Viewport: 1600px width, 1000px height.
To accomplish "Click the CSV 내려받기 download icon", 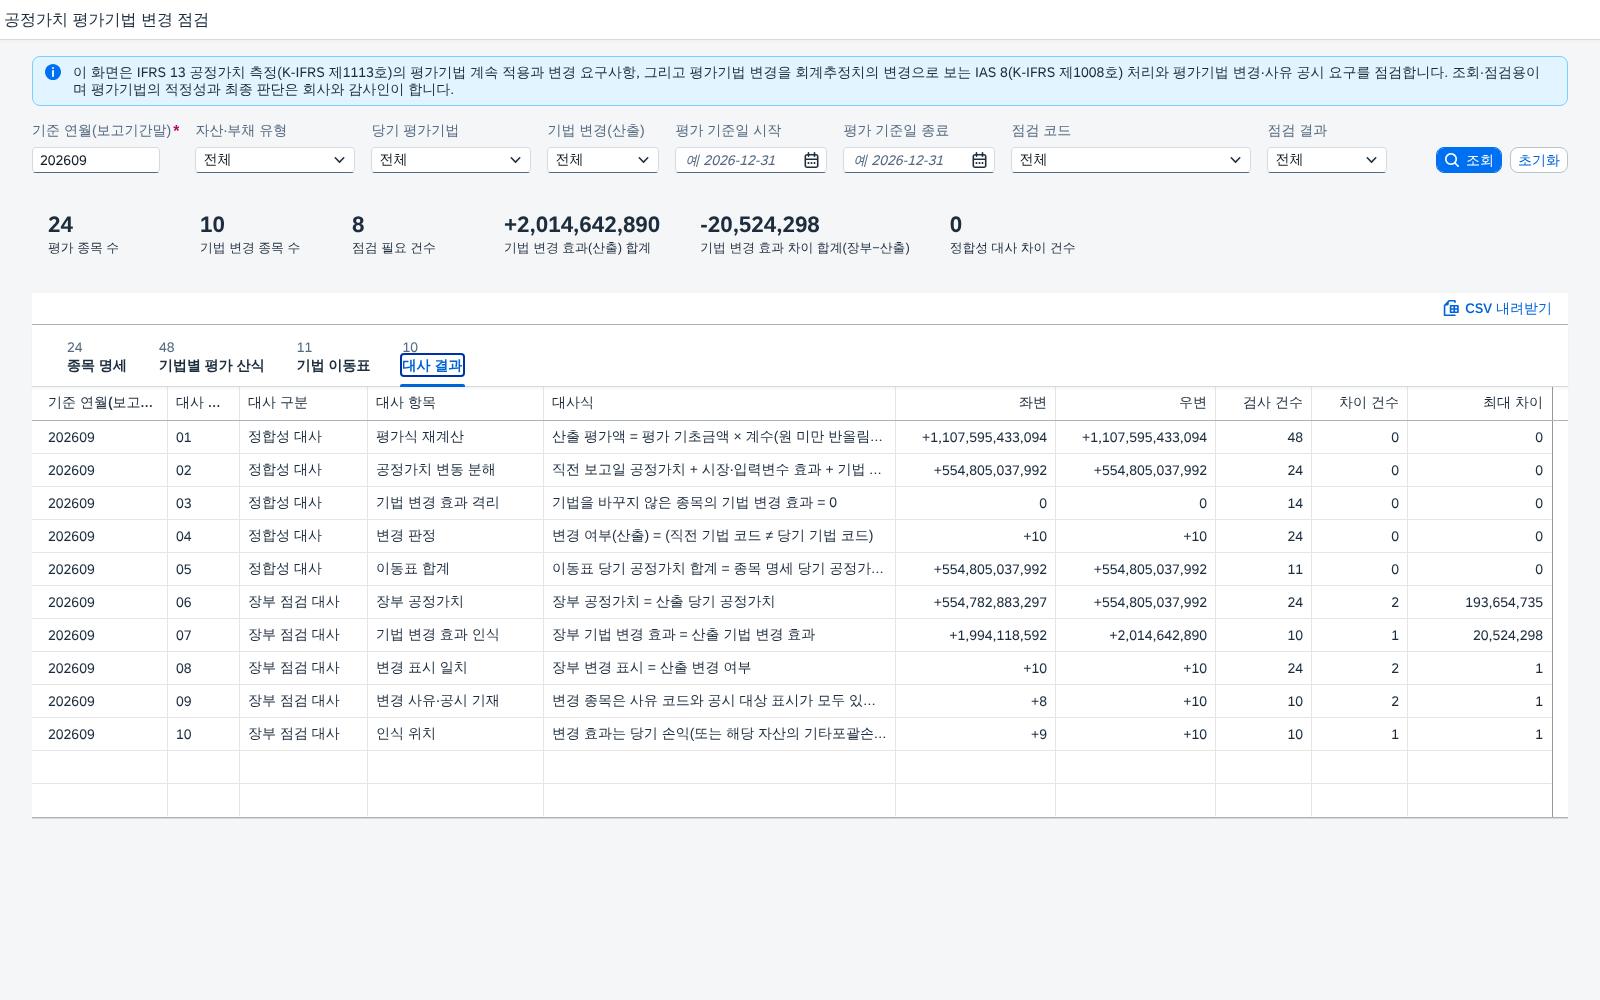I will [x=1451, y=308].
